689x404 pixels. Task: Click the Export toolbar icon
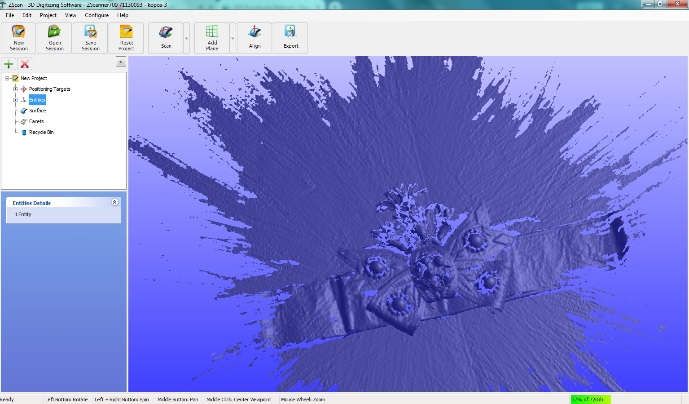(290, 36)
